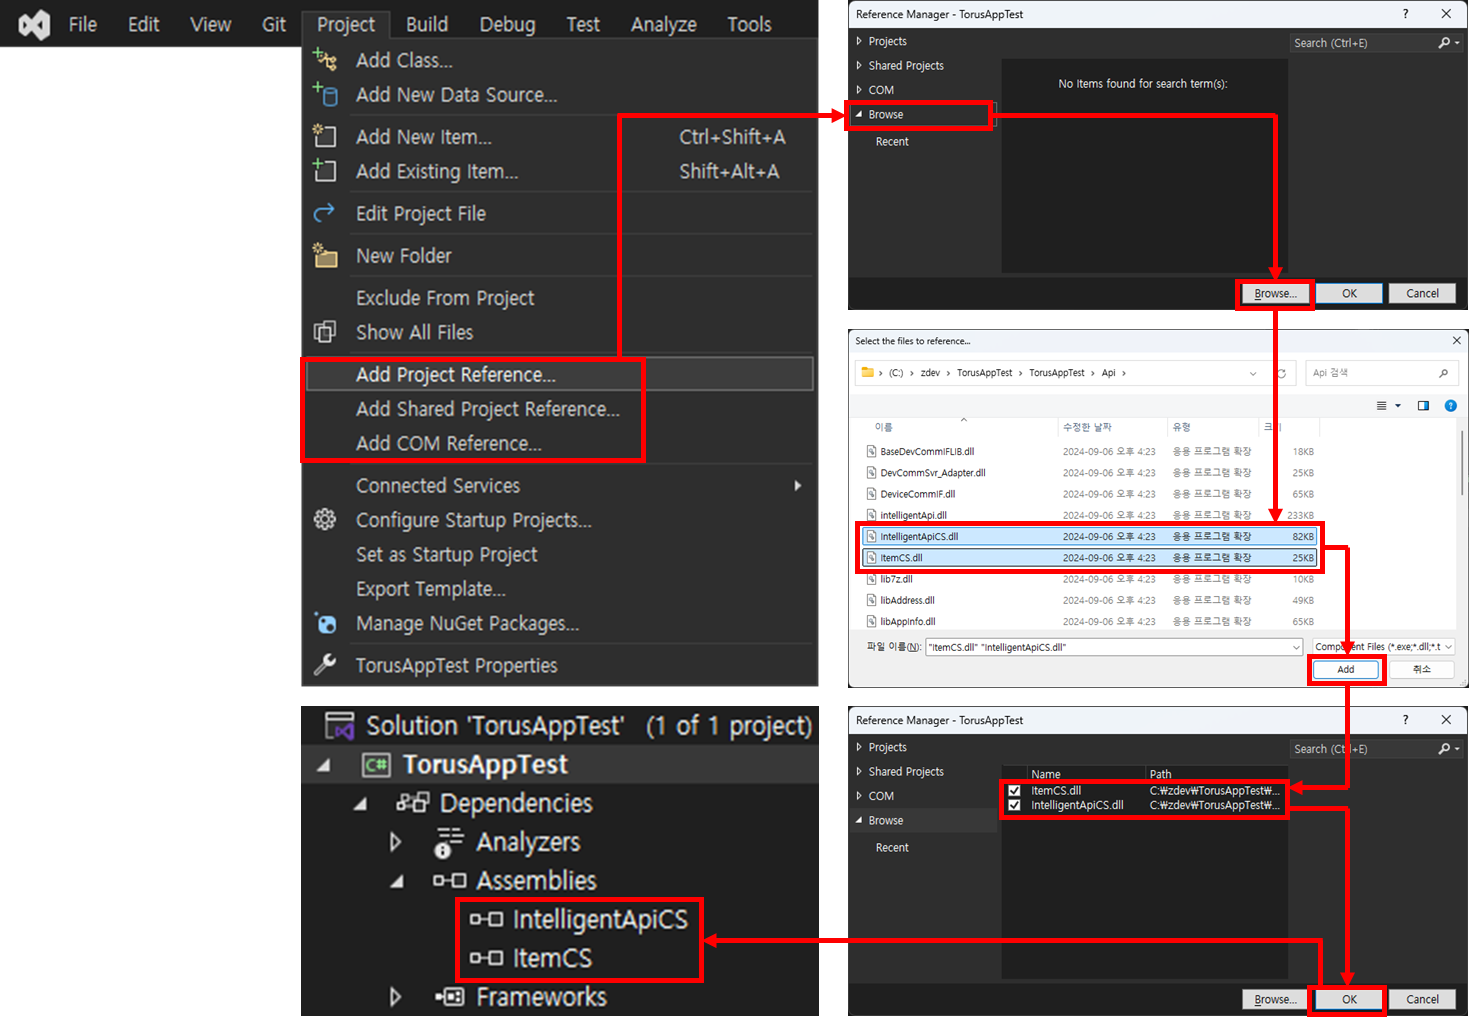Toggle the preview pane icon in the file dialog
Viewport: 1469px width, 1017px height.
(1423, 406)
